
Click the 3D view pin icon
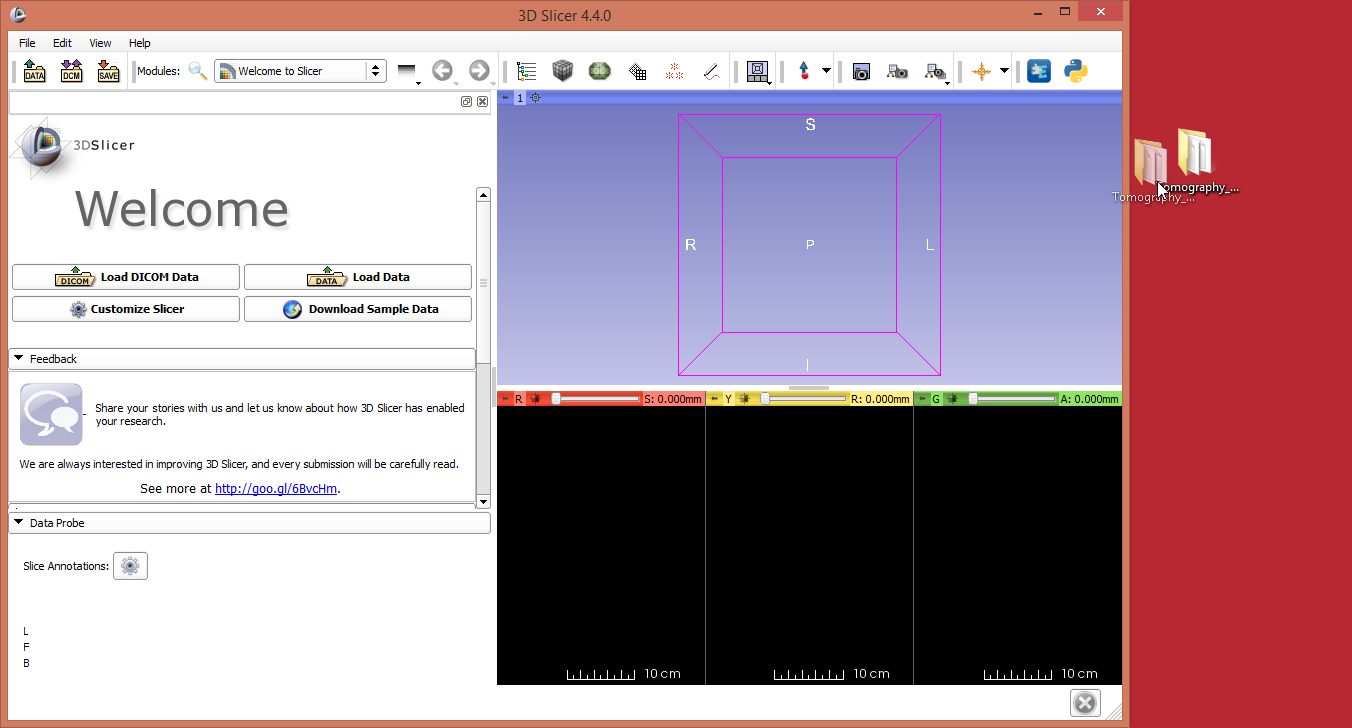tap(504, 97)
